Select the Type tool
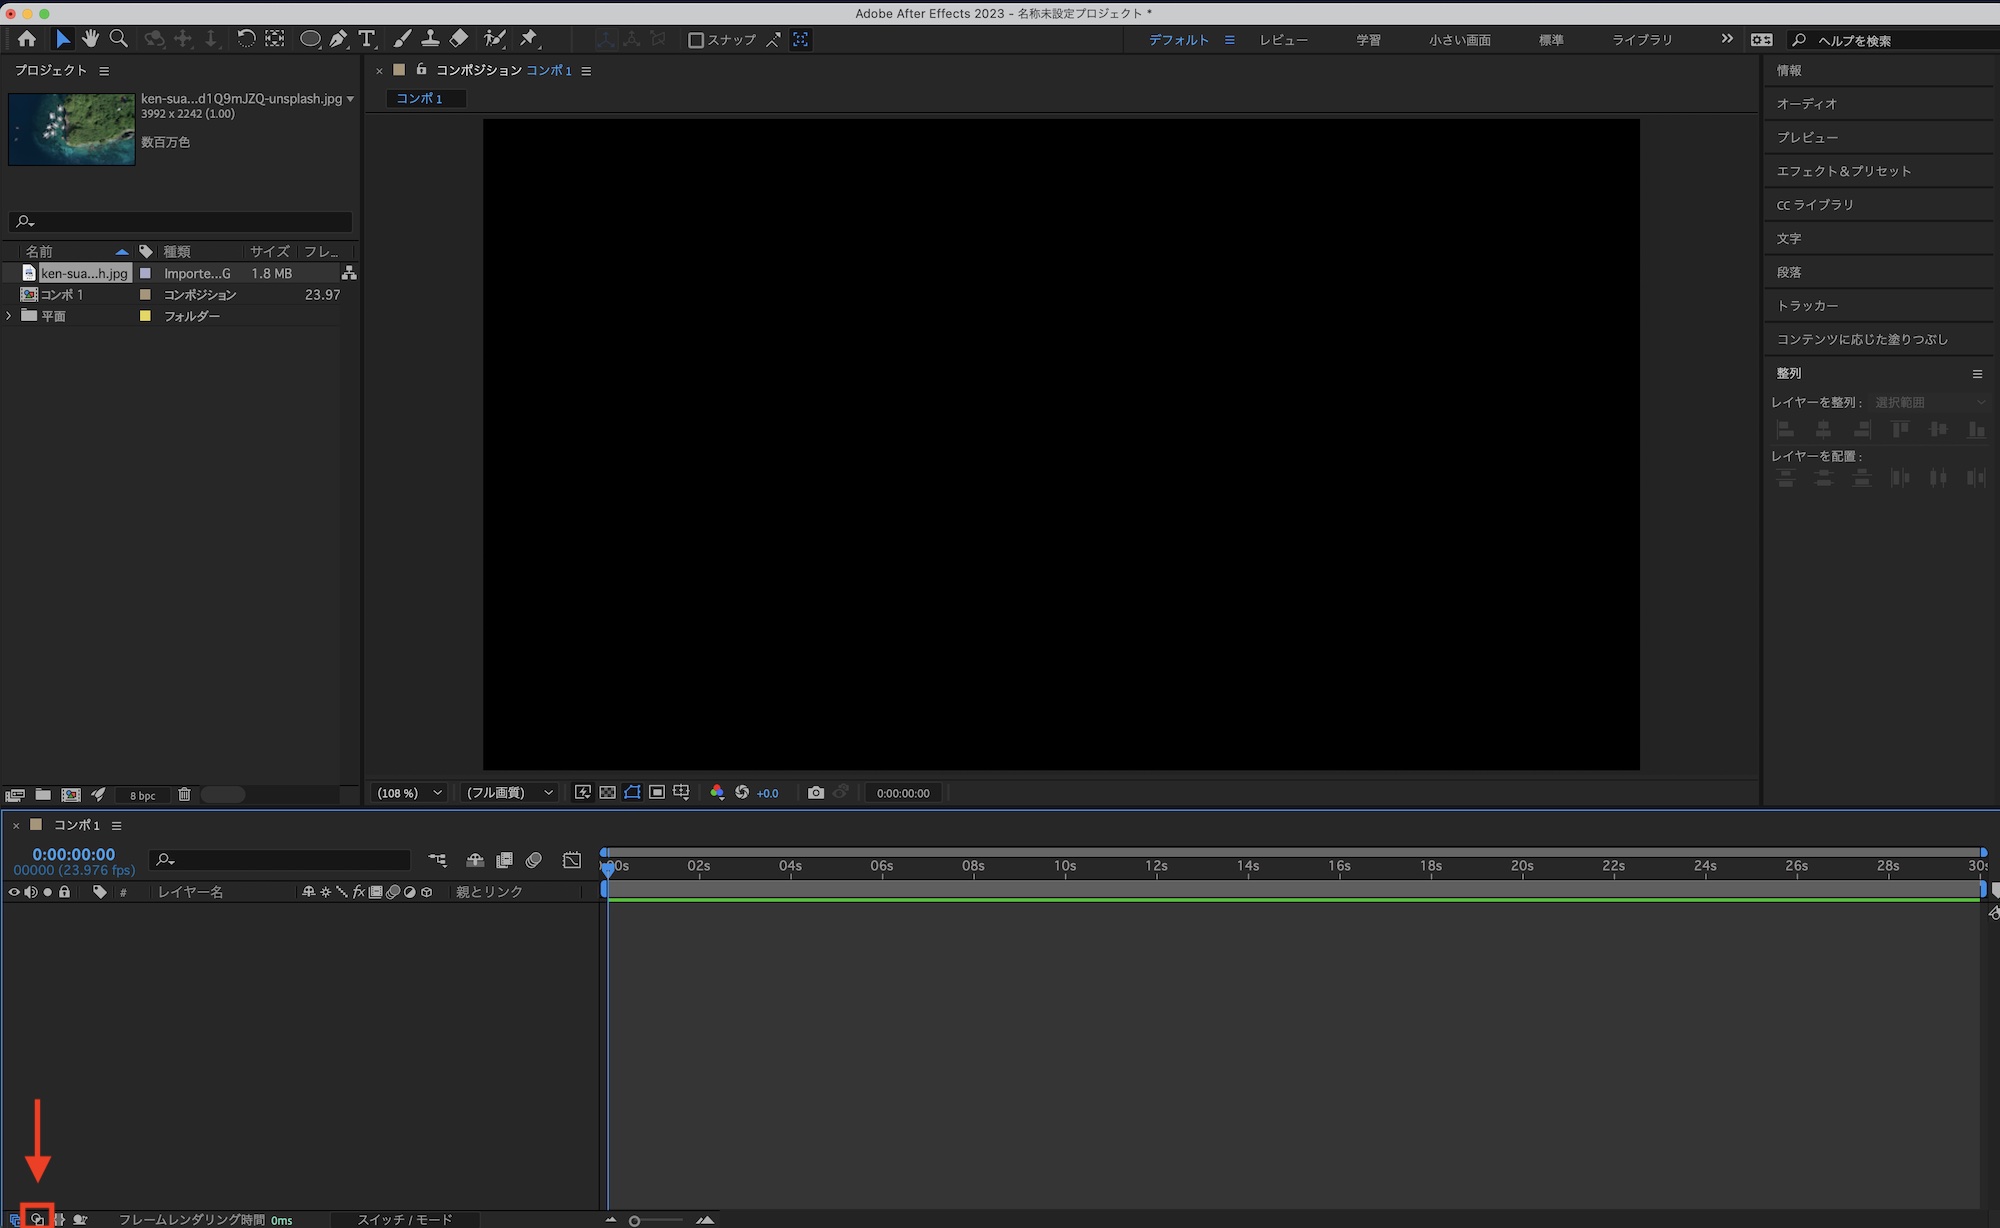The height and width of the screenshot is (1228, 2000). (x=367, y=39)
